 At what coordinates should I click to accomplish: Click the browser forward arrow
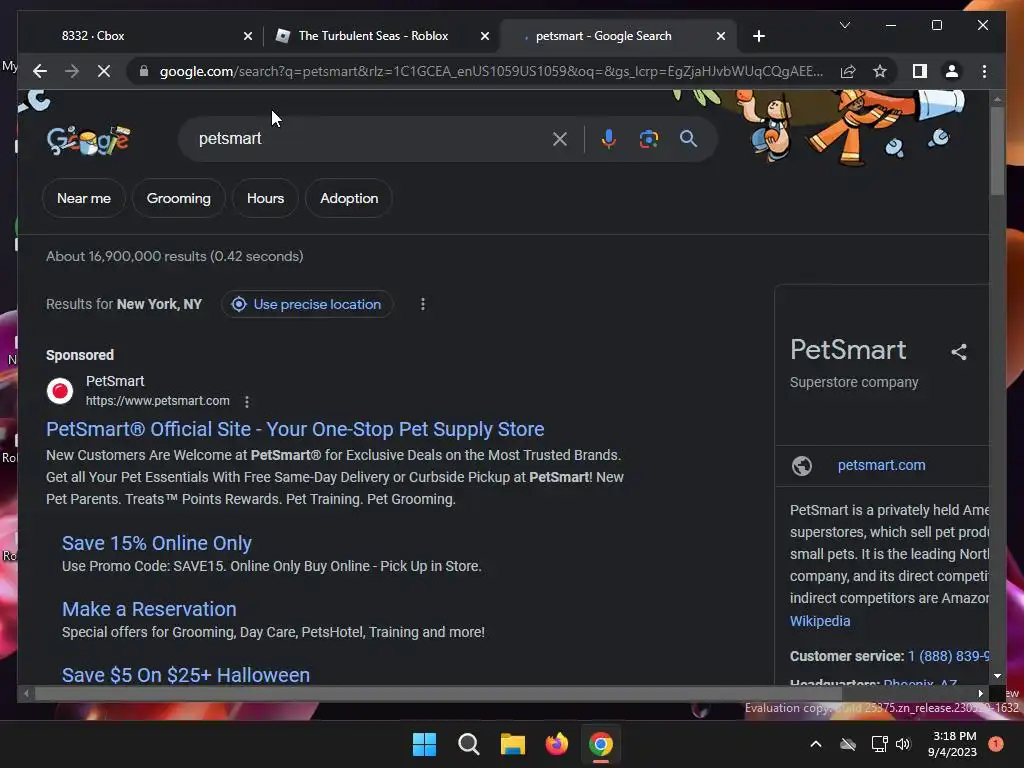(72, 71)
